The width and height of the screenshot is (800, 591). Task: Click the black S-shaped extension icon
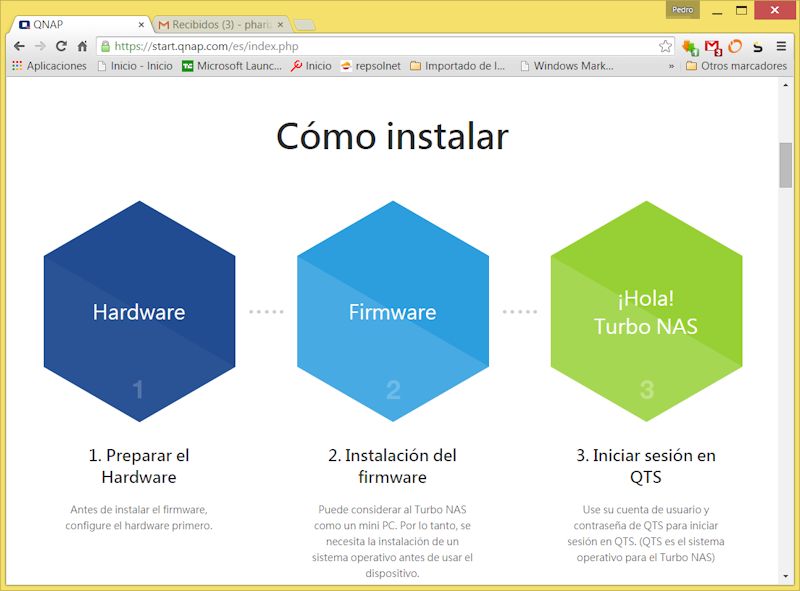tap(758, 47)
